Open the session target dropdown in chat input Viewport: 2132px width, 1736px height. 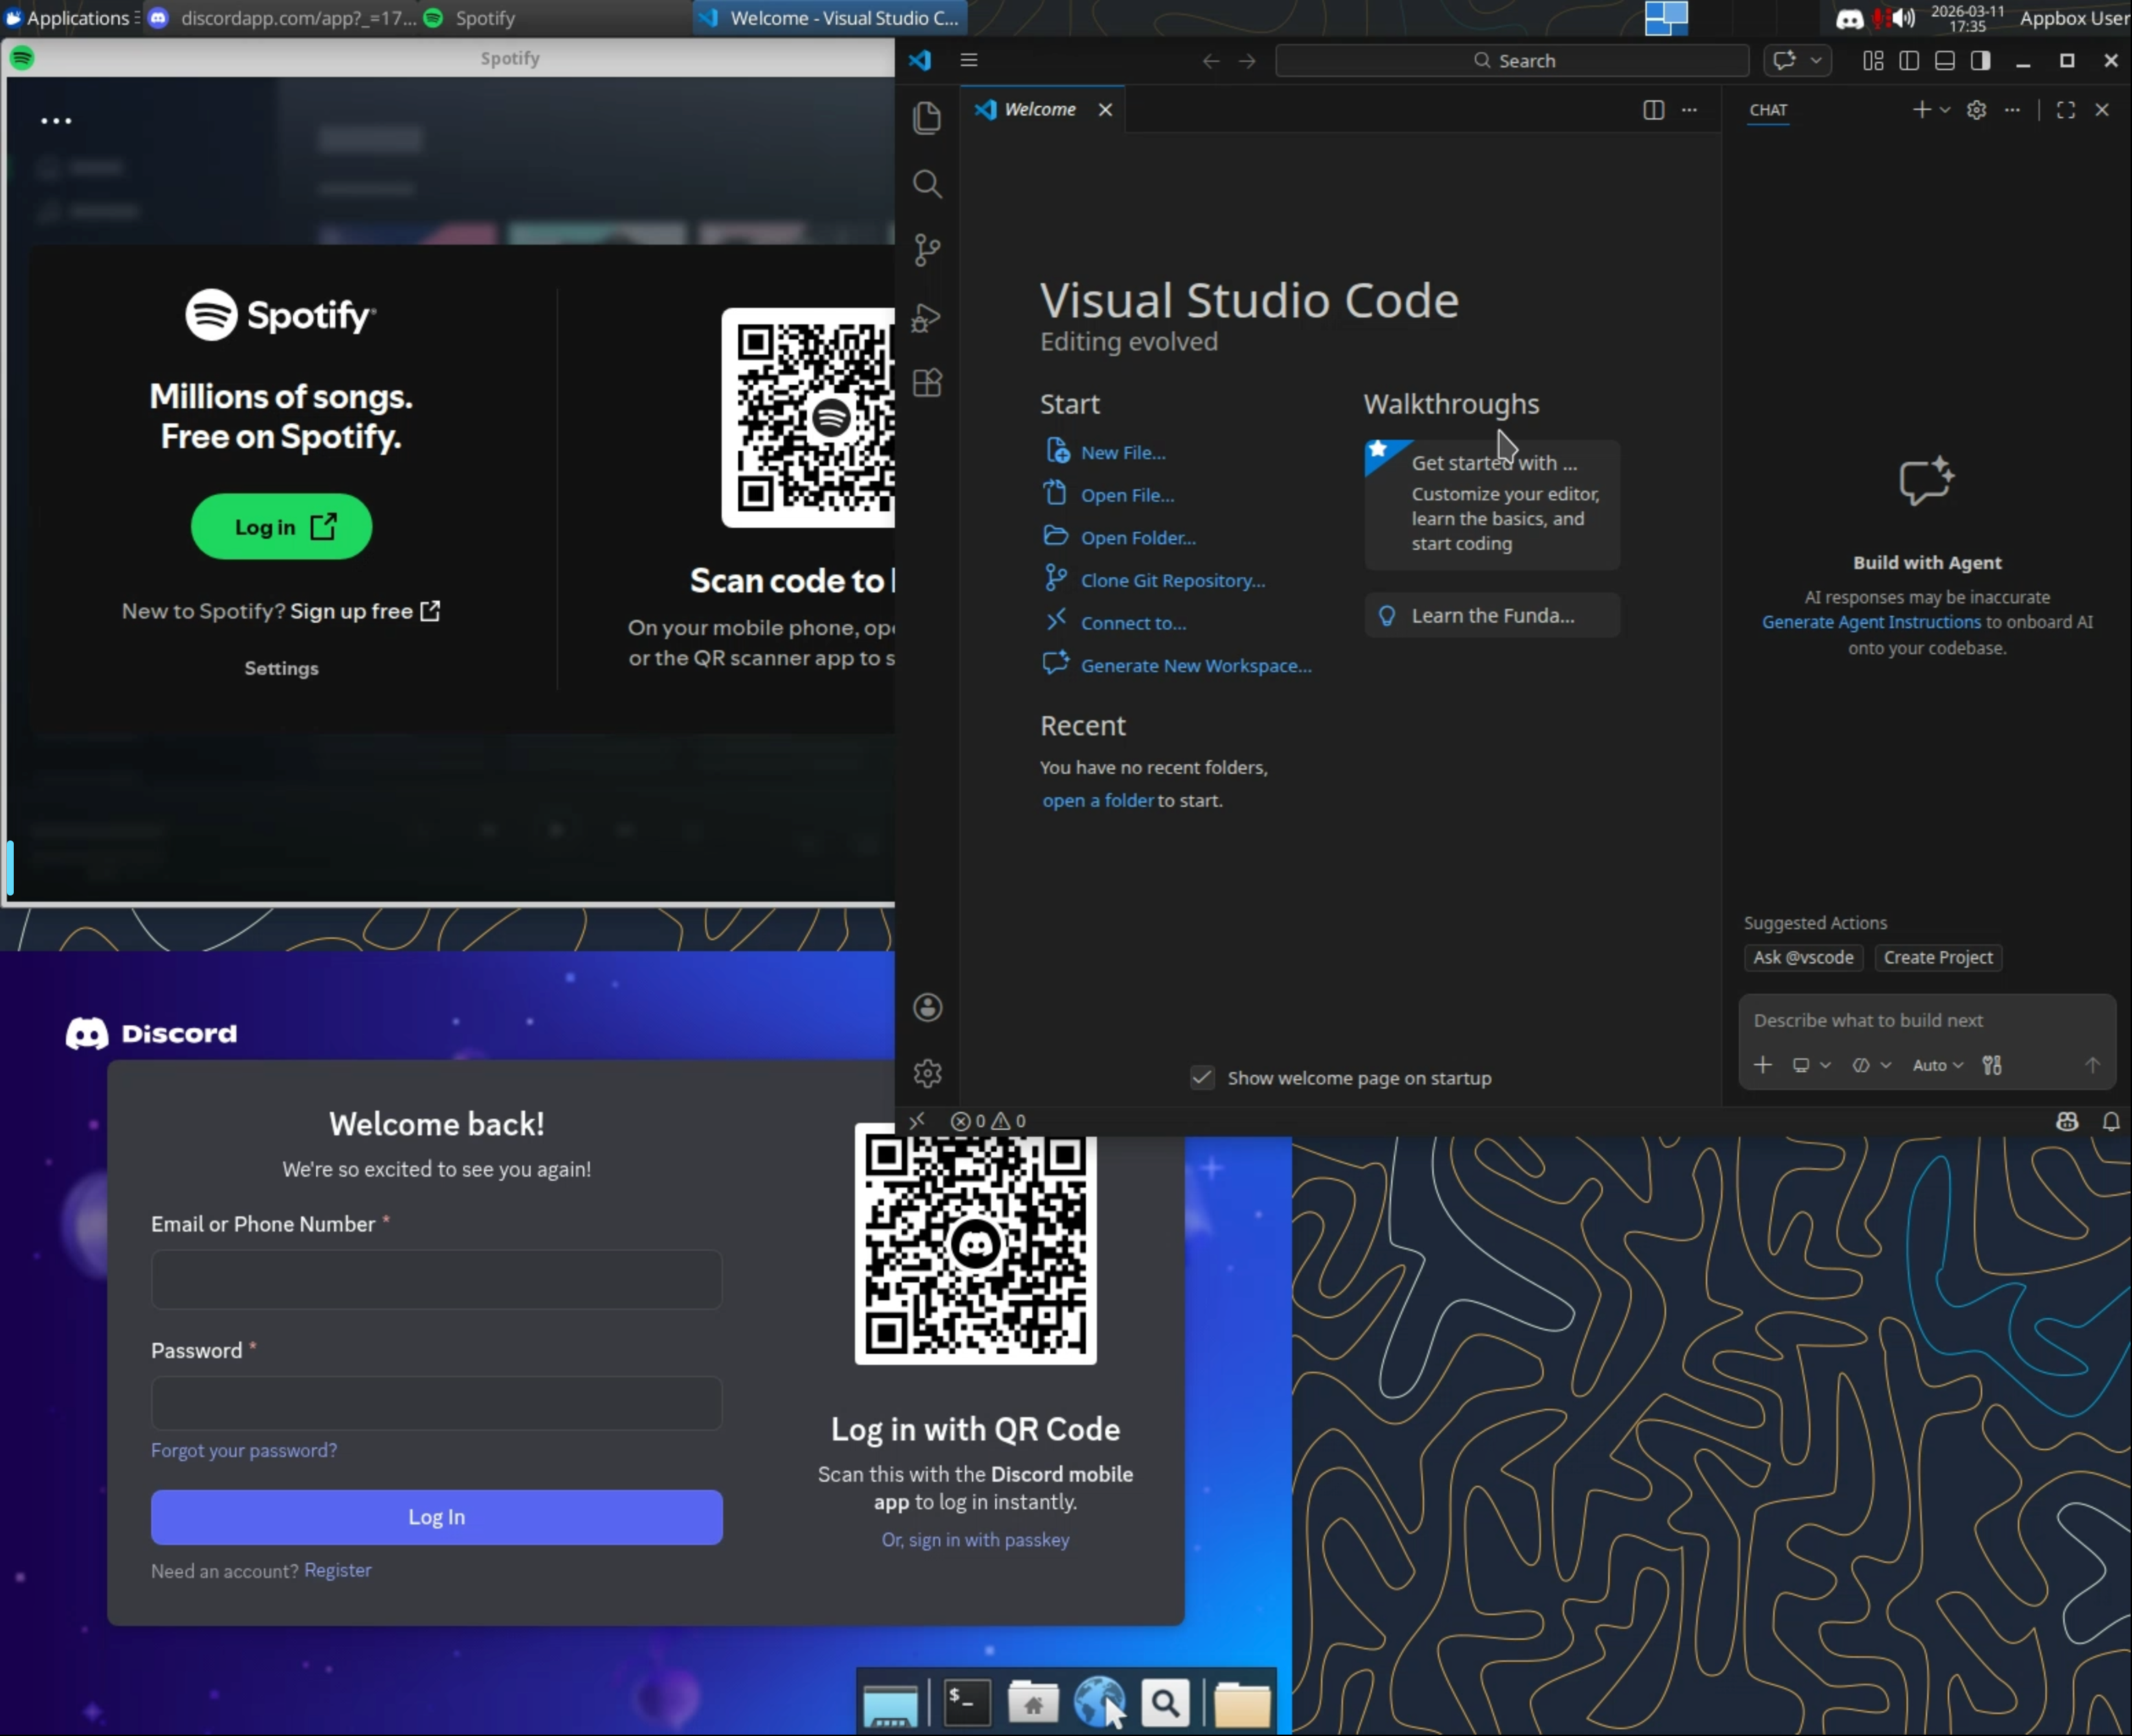(1811, 1065)
